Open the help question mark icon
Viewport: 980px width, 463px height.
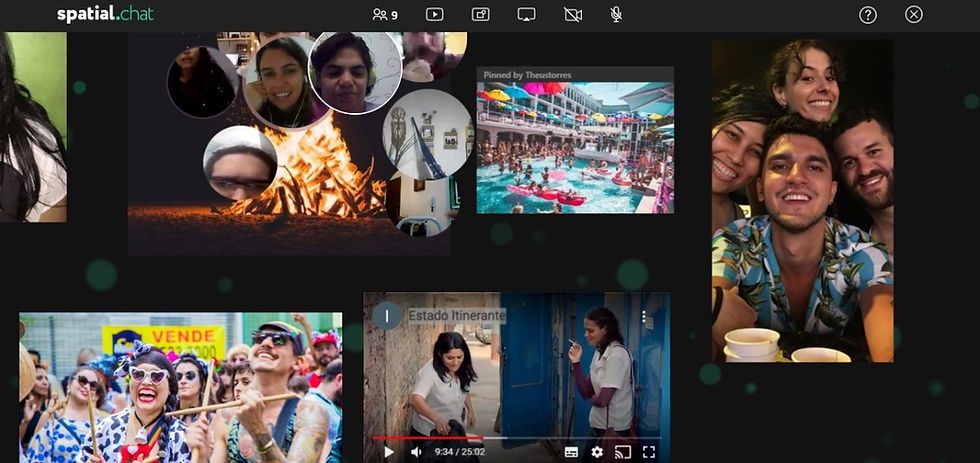[x=868, y=15]
